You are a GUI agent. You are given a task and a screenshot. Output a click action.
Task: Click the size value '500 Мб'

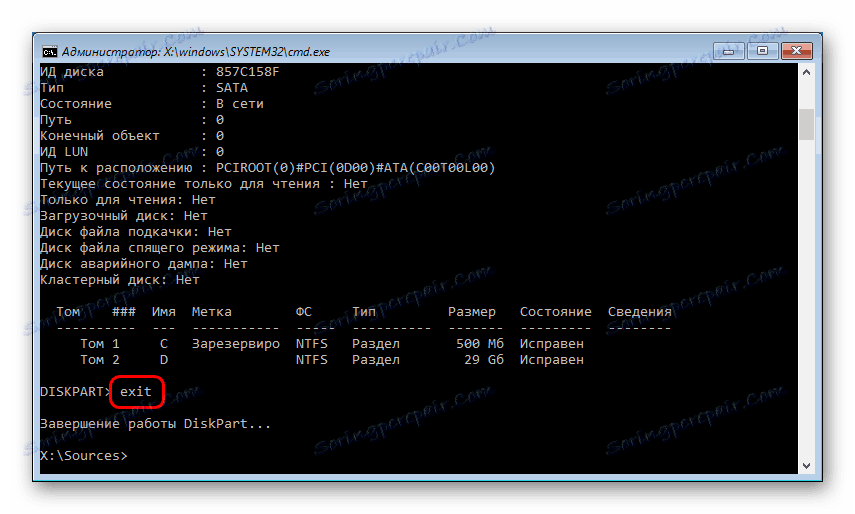[x=480, y=344]
